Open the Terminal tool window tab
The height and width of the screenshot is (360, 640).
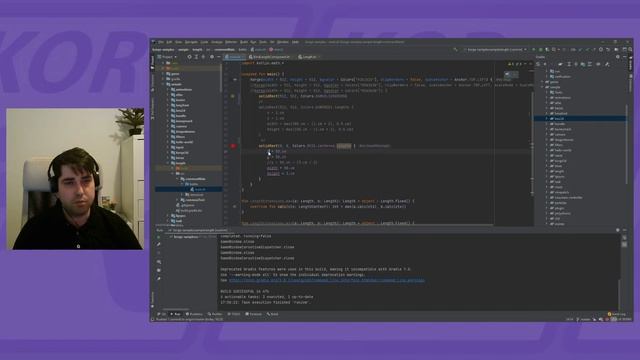[x=253, y=314]
